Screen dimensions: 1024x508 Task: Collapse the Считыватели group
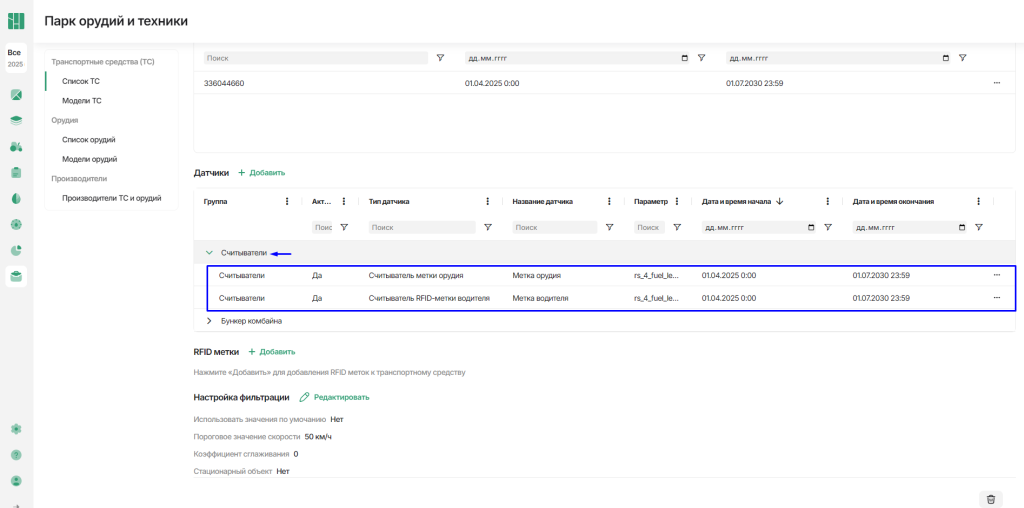coord(209,253)
